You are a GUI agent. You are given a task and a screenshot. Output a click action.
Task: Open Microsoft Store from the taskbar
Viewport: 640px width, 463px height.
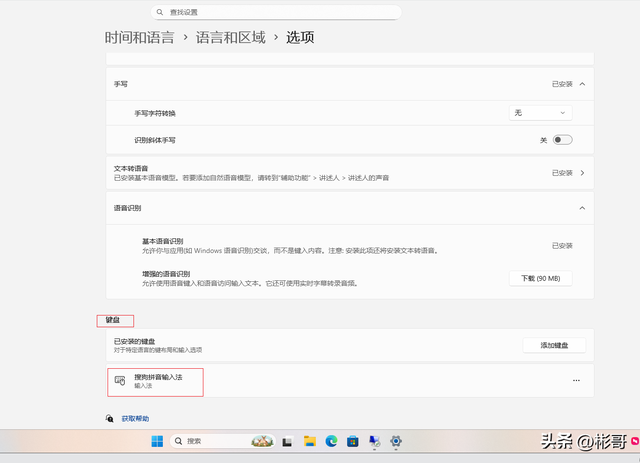click(352, 441)
